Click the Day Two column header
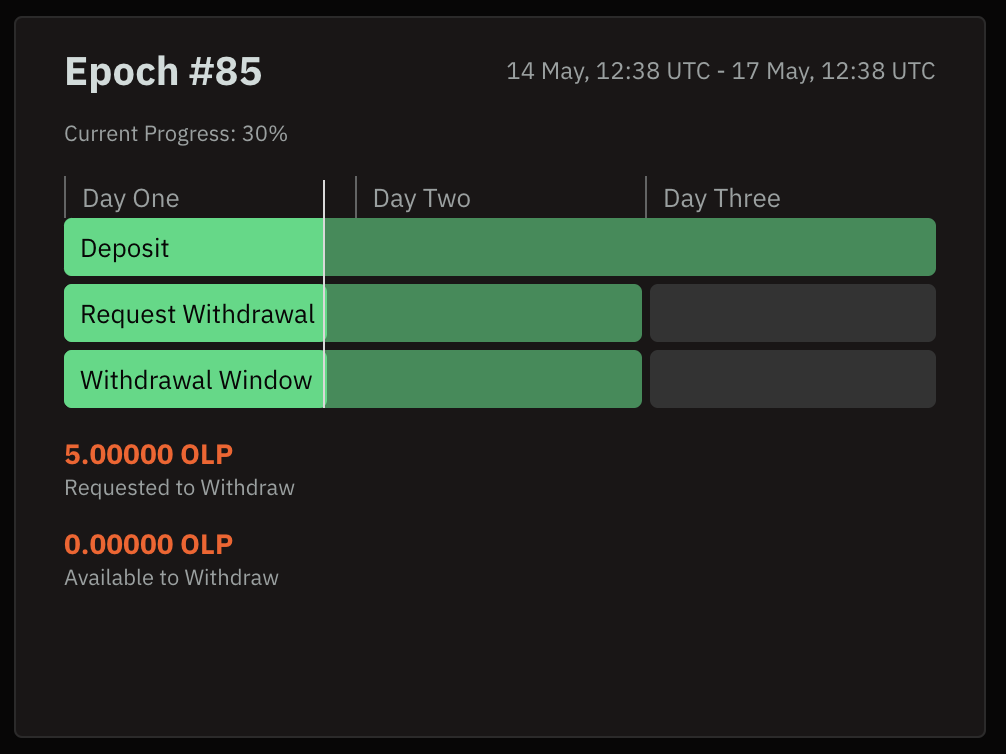This screenshot has width=1006, height=754. pos(422,198)
